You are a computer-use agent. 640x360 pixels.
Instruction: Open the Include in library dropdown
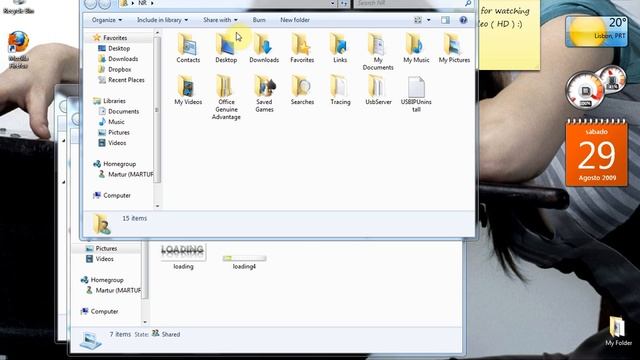tap(162, 20)
